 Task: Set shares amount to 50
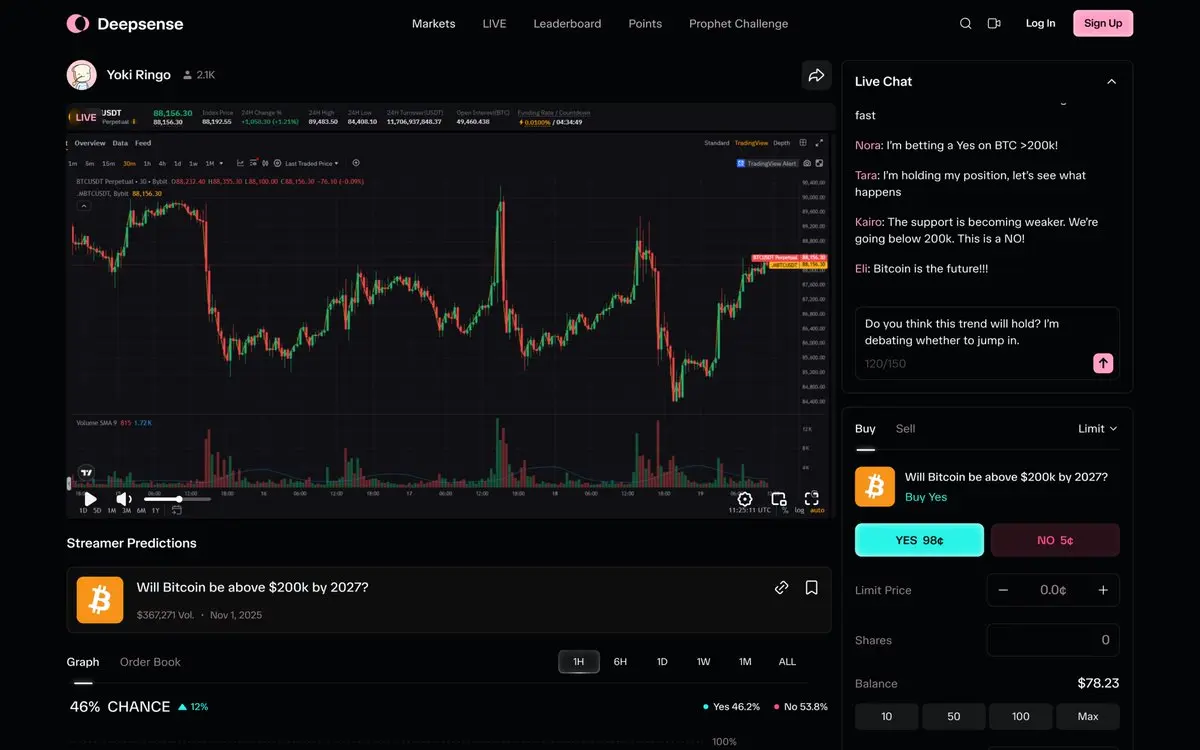(953, 716)
